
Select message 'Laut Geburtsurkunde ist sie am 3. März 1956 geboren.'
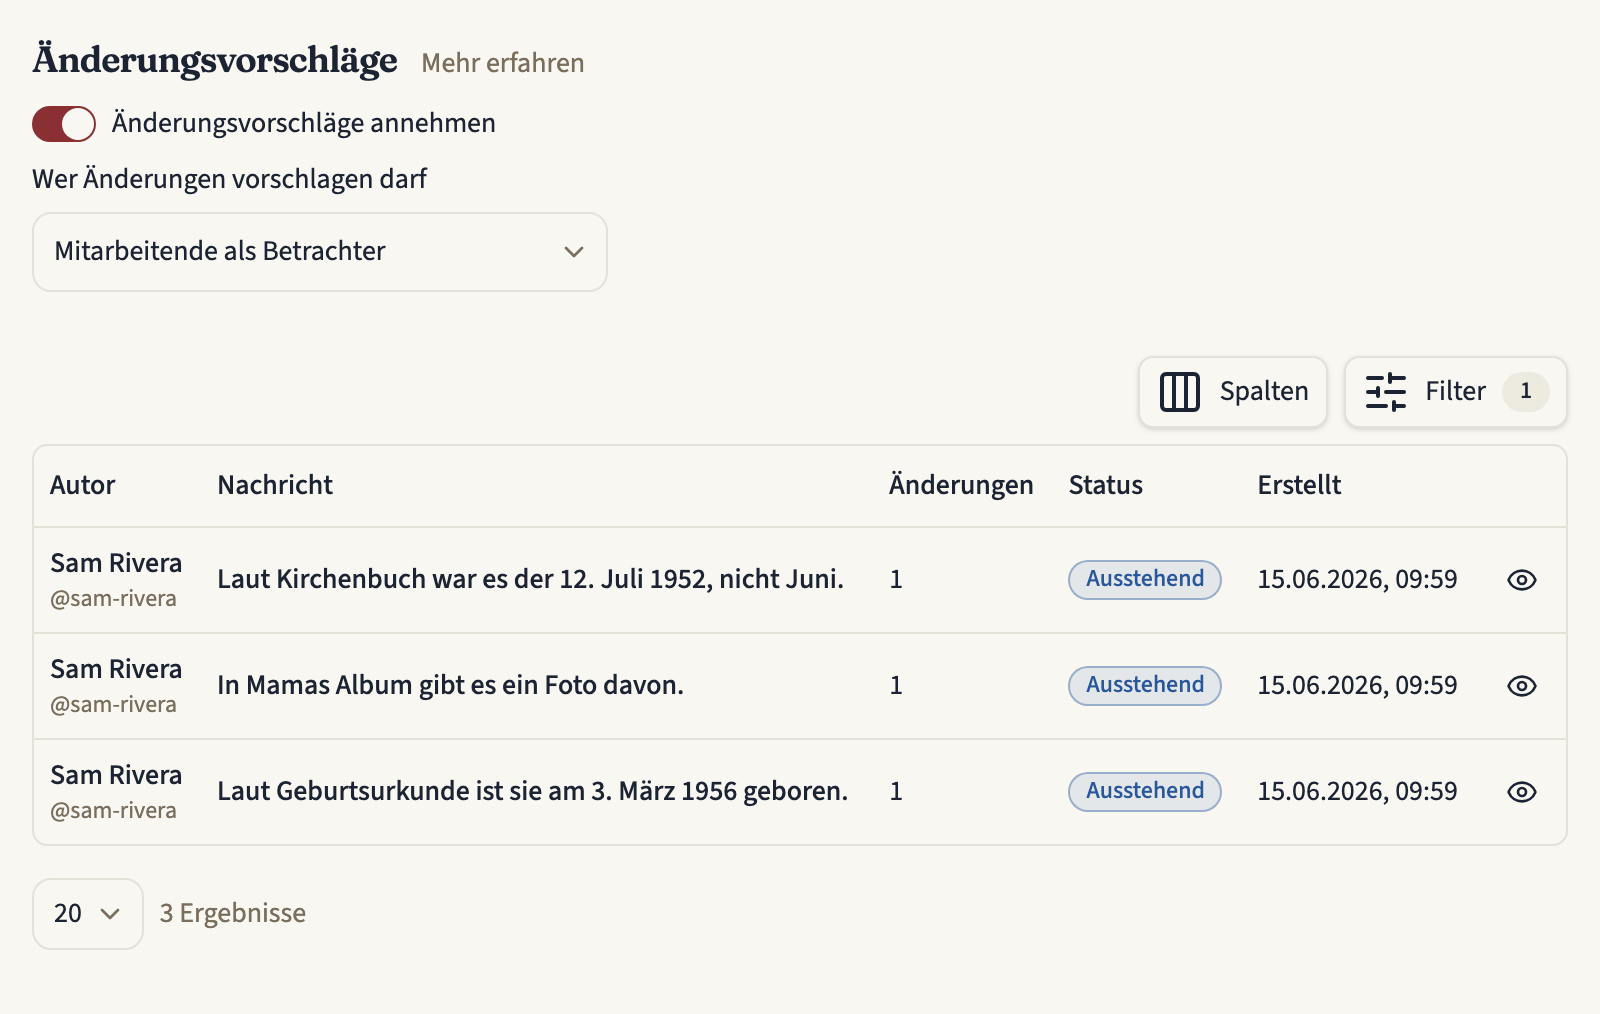(x=532, y=792)
